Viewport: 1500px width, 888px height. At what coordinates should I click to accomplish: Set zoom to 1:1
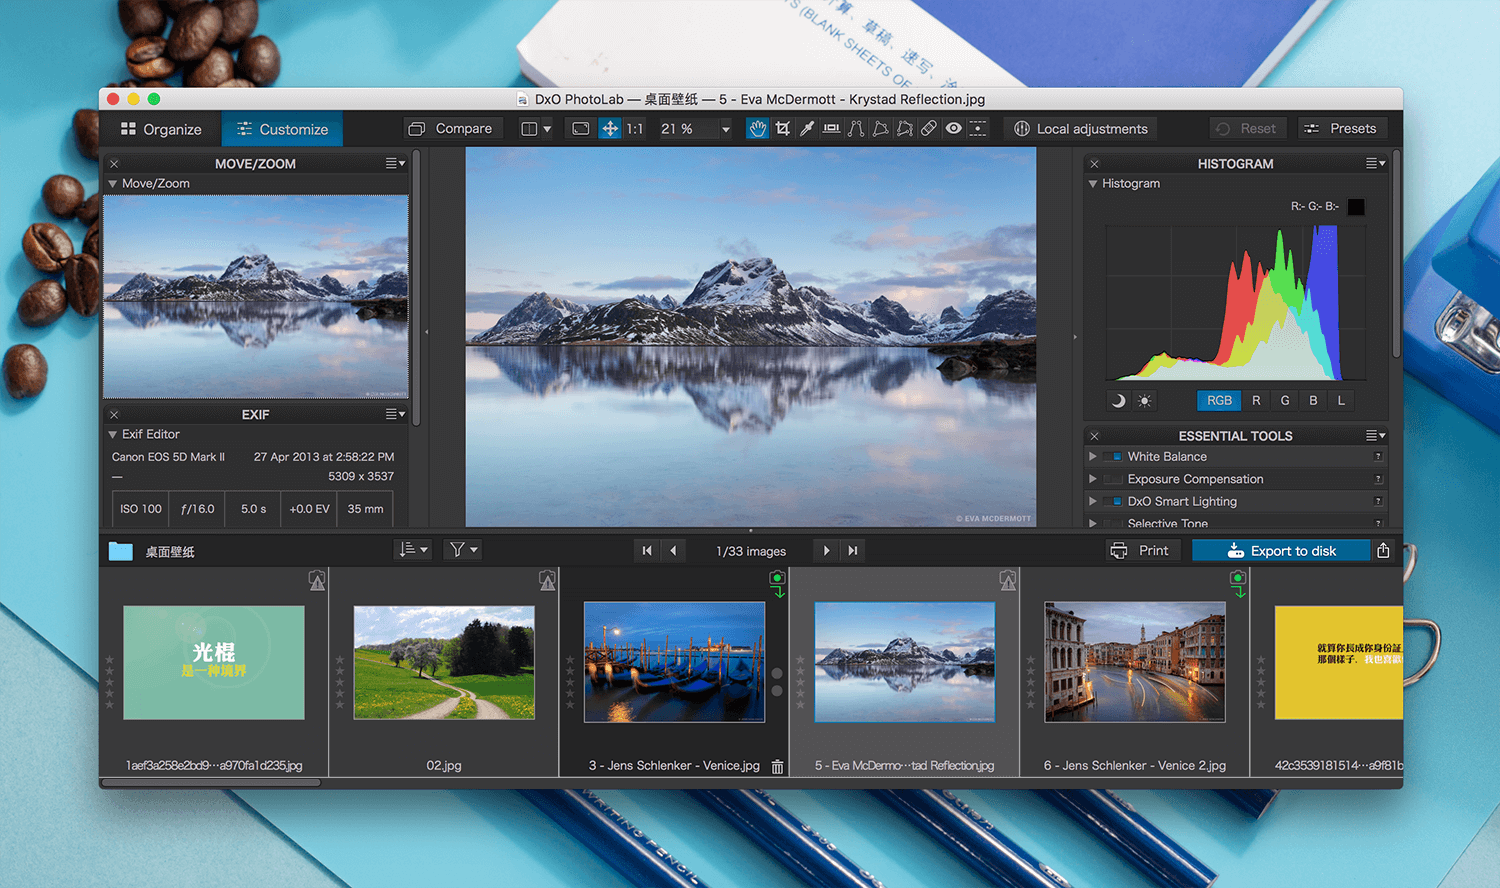point(635,129)
